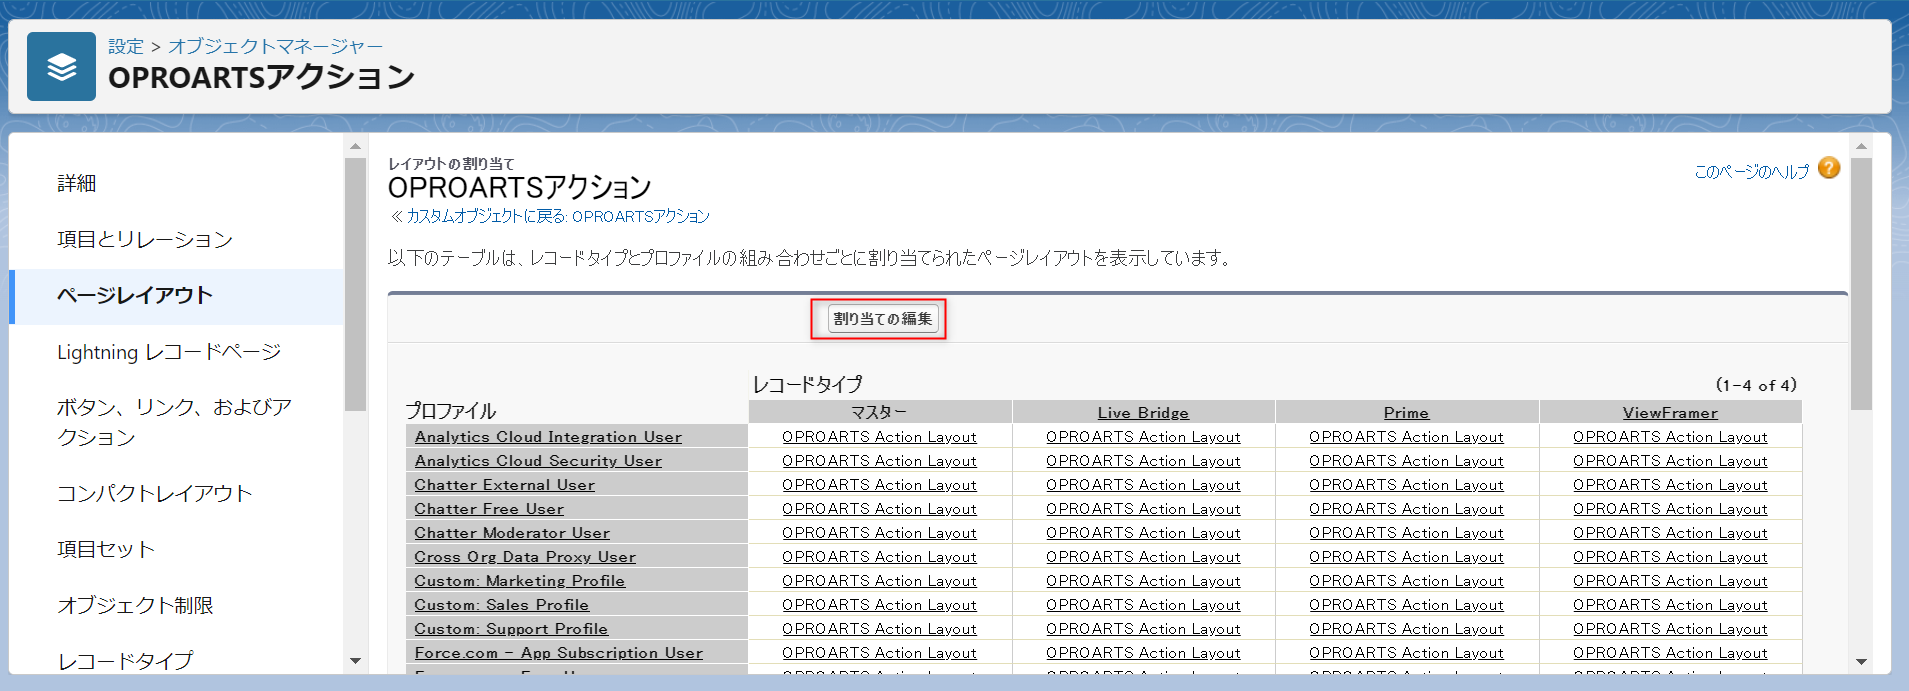Open Chatter Free User profile
Viewport: 1909px width, 691px height.
489,509
